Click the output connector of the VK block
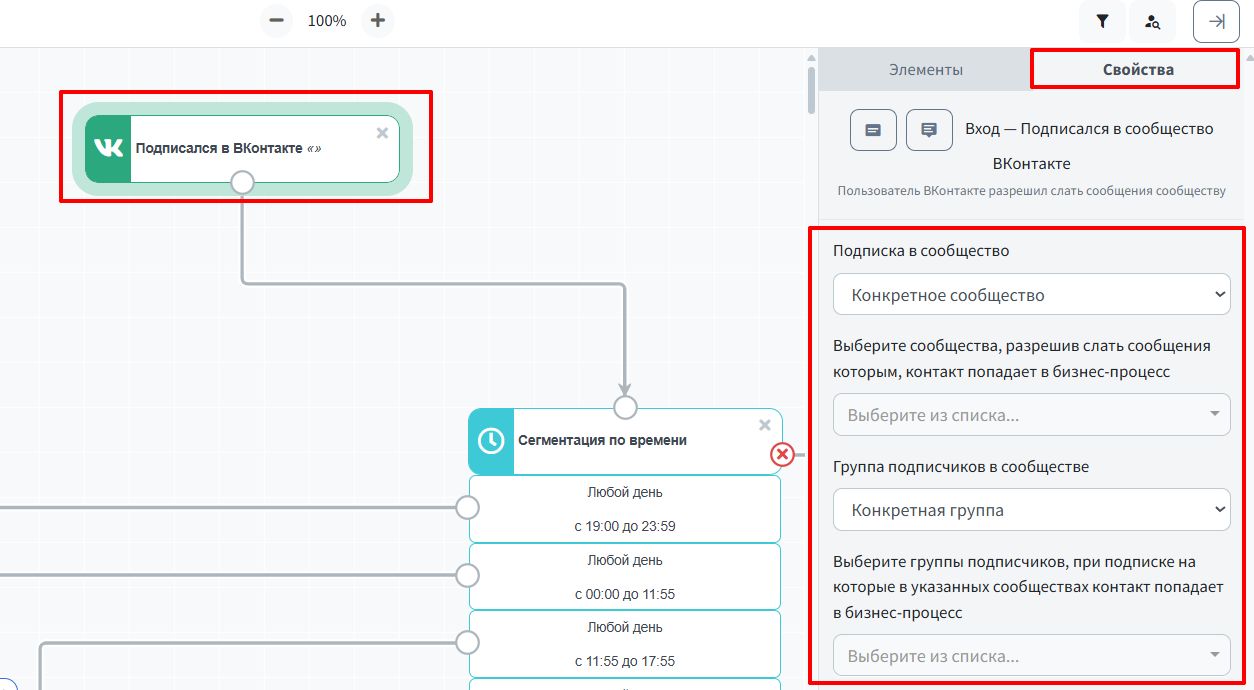This screenshot has width=1254, height=690. (242, 182)
